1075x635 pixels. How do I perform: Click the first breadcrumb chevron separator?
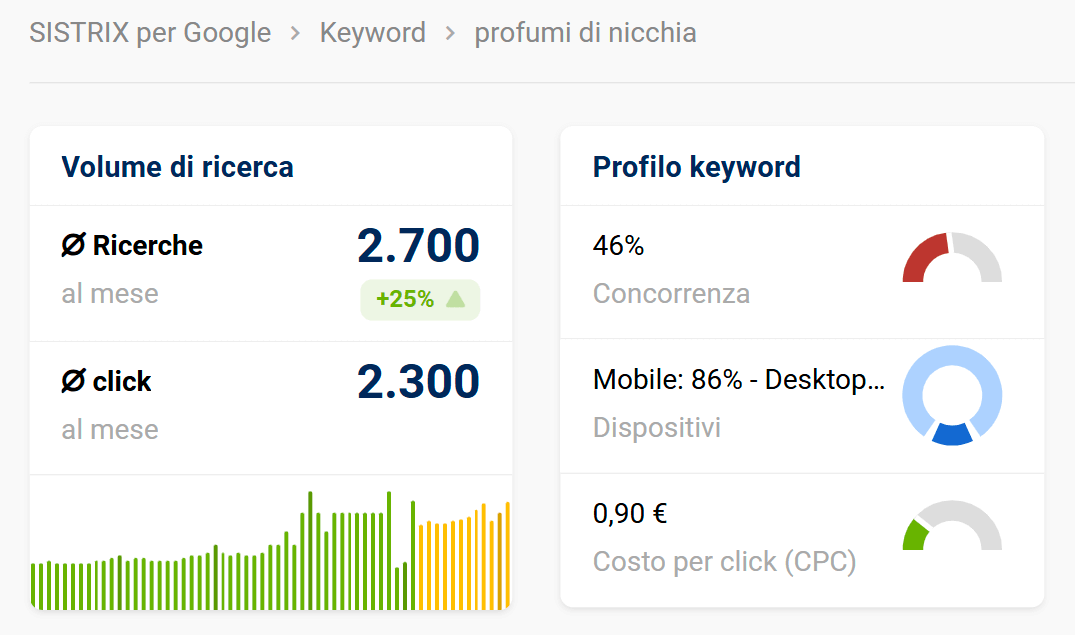[295, 33]
